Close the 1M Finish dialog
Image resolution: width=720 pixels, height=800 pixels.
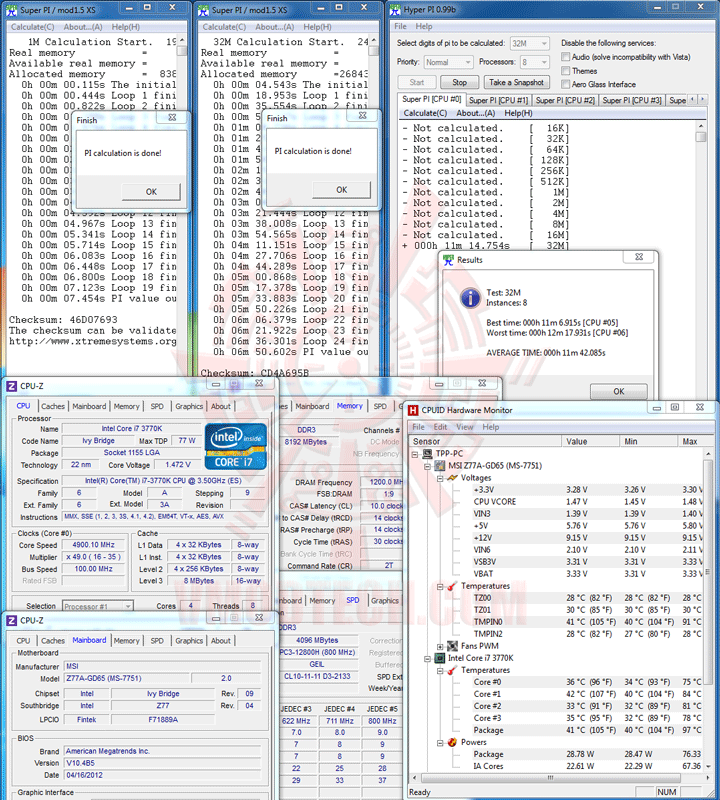[x=172, y=117]
